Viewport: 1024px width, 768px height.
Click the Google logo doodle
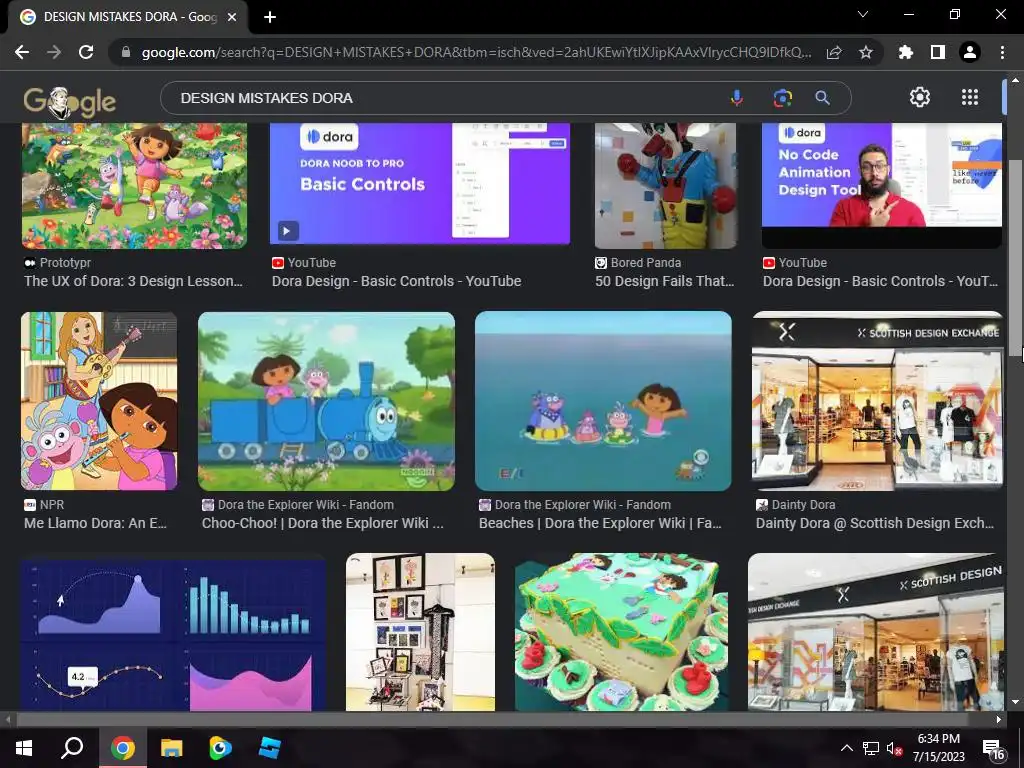tap(69, 102)
